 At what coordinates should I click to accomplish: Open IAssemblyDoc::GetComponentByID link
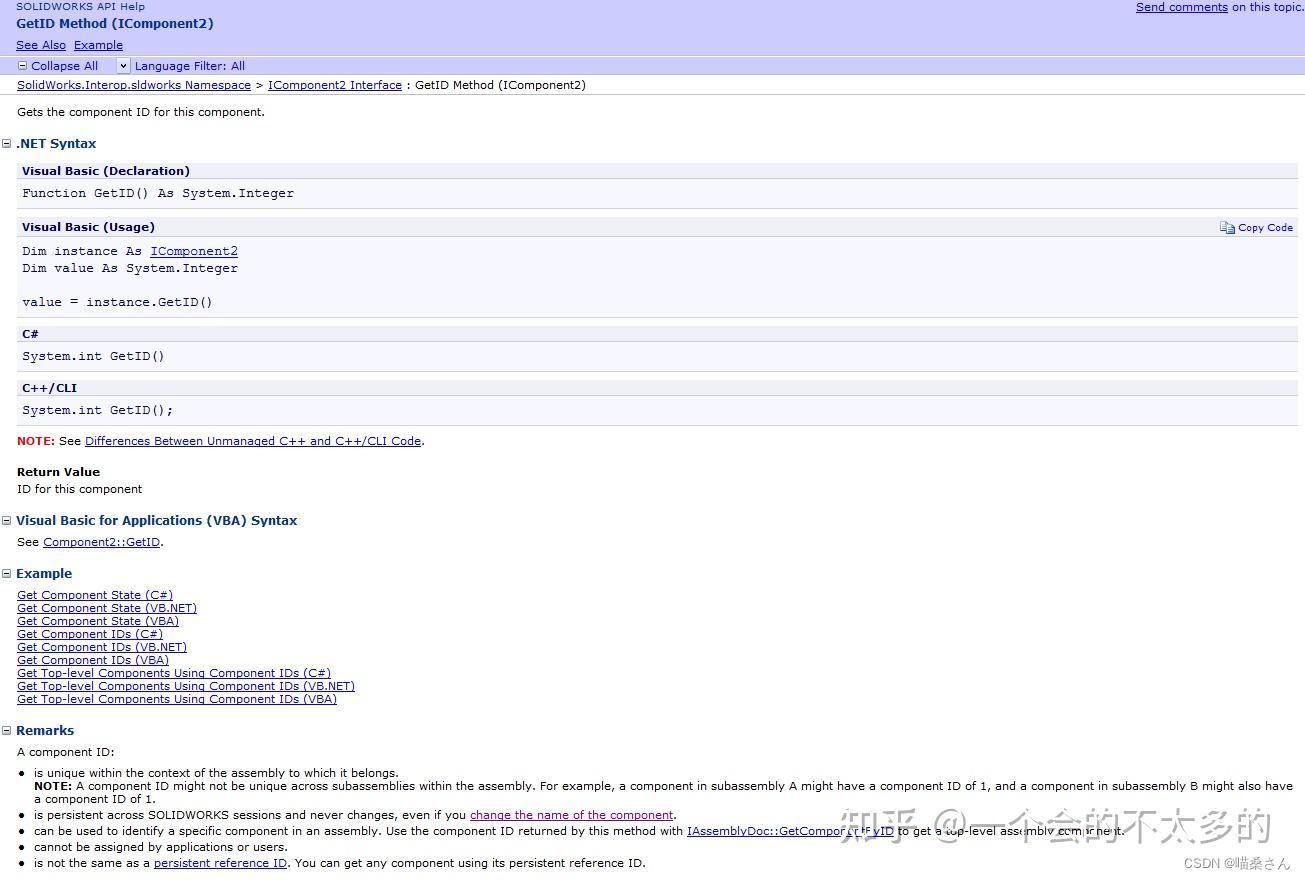coord(790,831)
